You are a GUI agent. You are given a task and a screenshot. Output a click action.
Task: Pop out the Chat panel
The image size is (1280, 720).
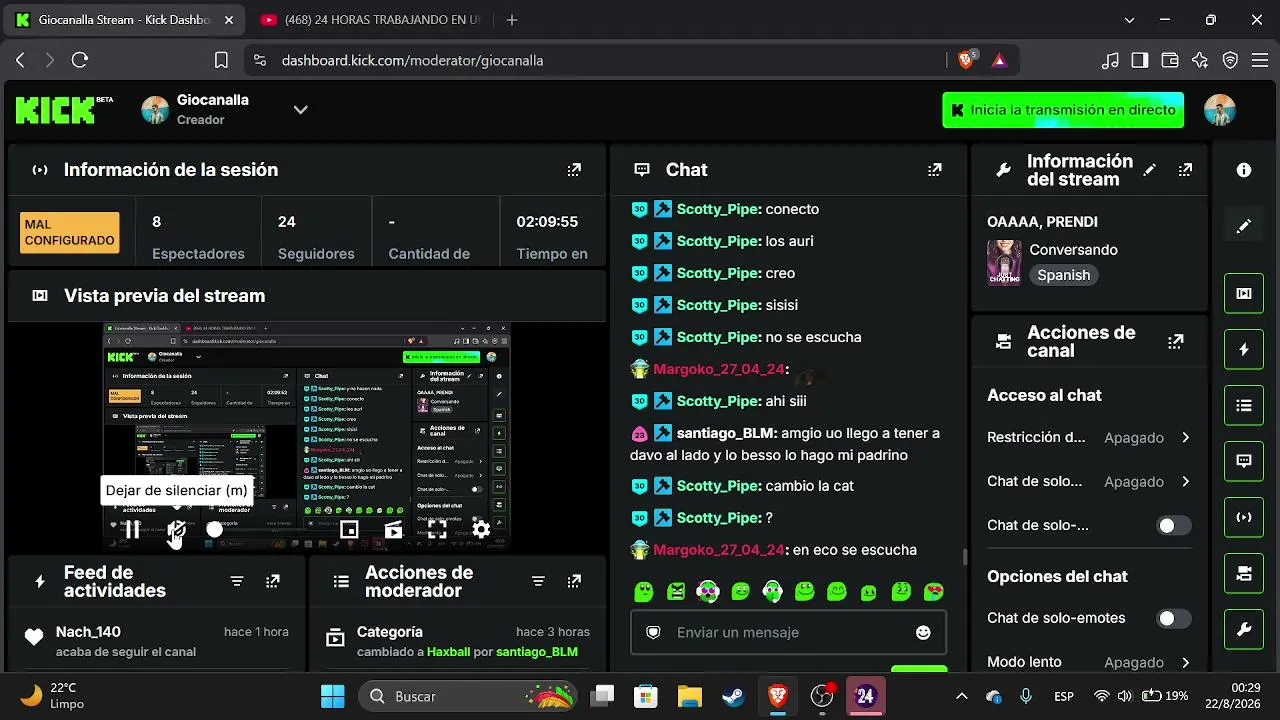935,170
